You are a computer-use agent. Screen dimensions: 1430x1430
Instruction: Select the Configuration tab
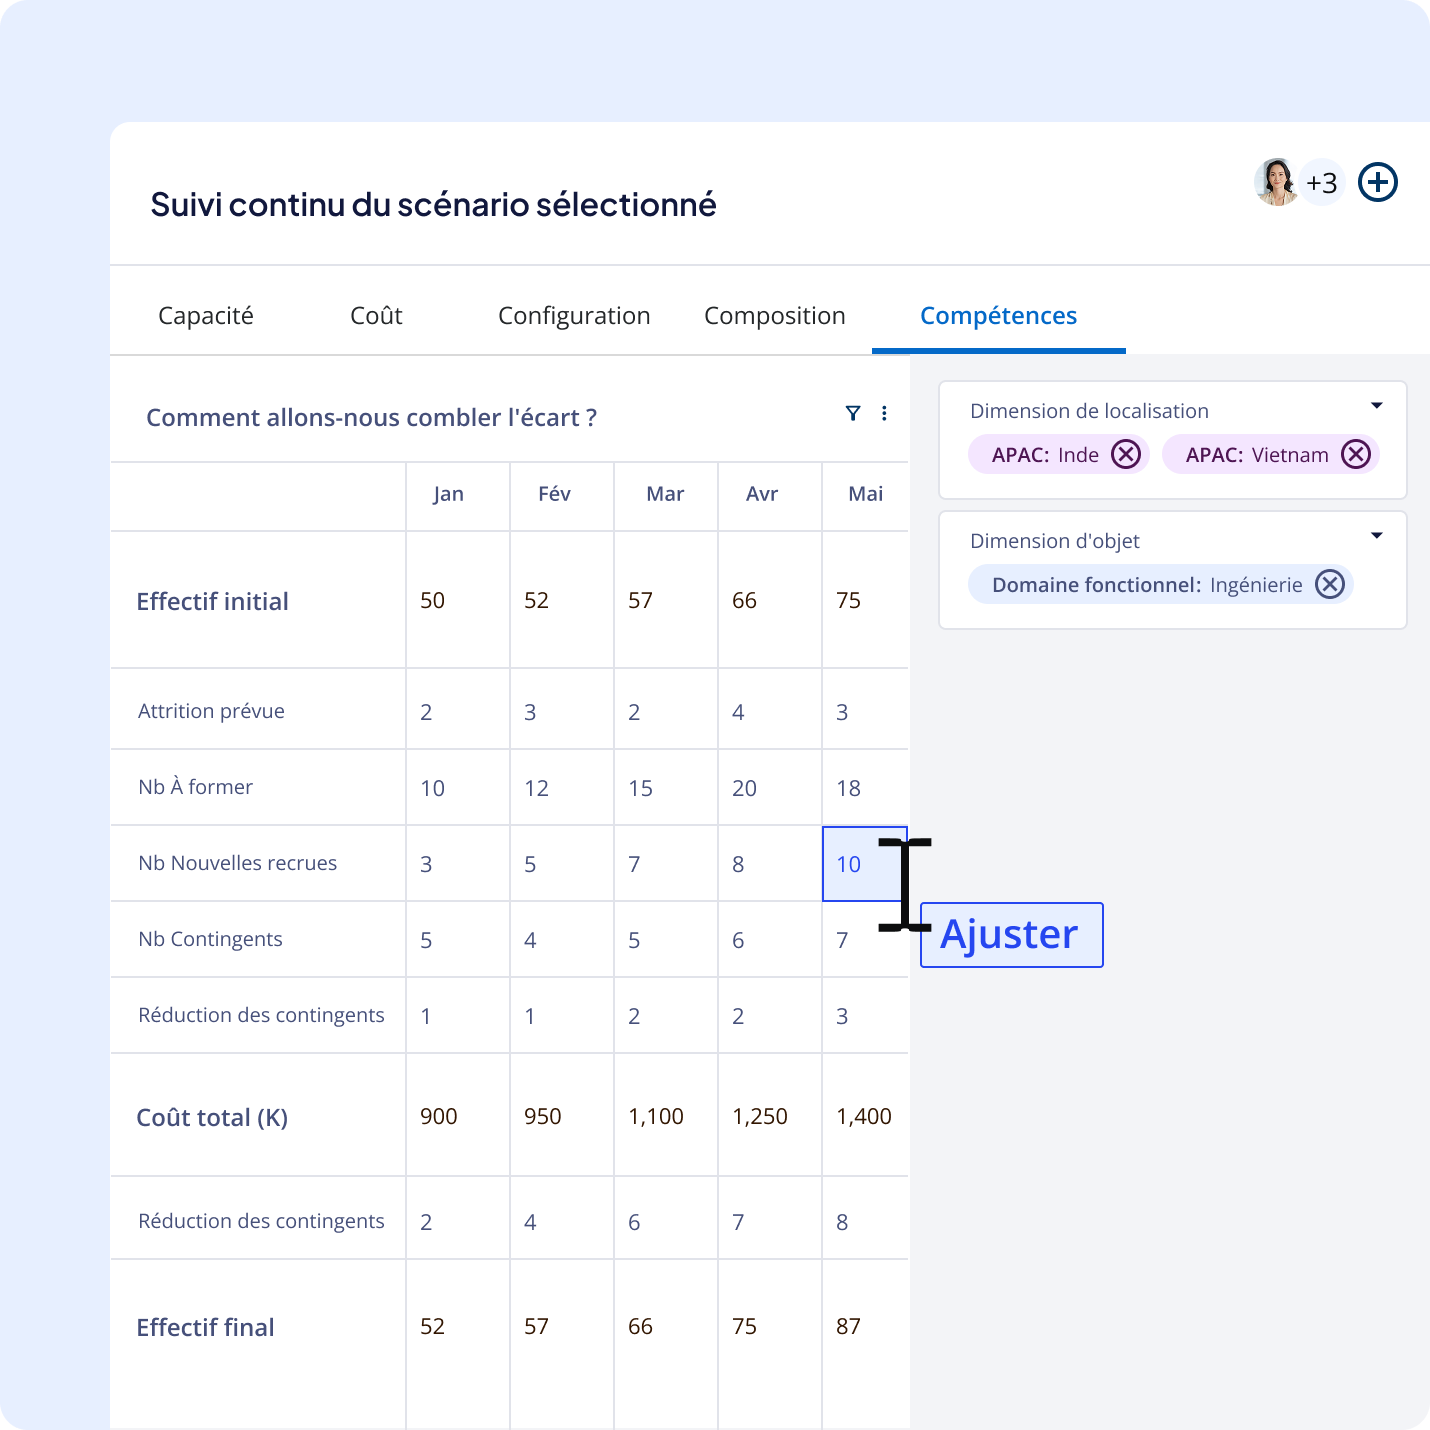point(574,316)
